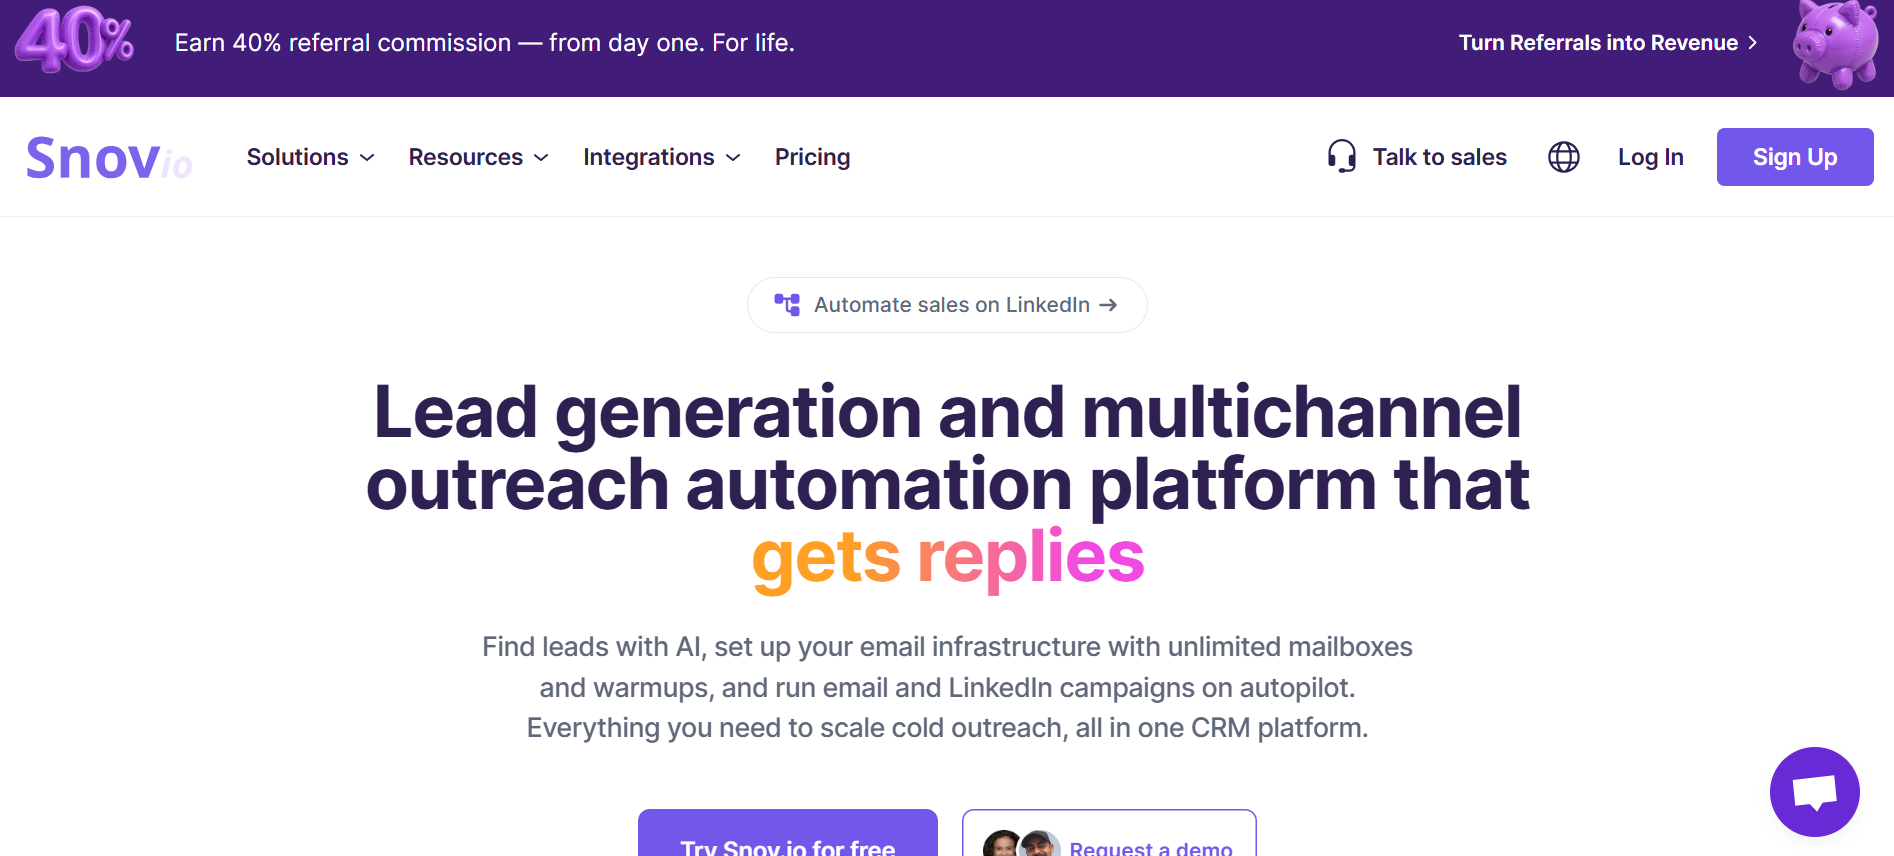Viewport: 1894px width, 856px height.
Task: Click the 40% promo badge icon
Action: (x=74, y=40)
